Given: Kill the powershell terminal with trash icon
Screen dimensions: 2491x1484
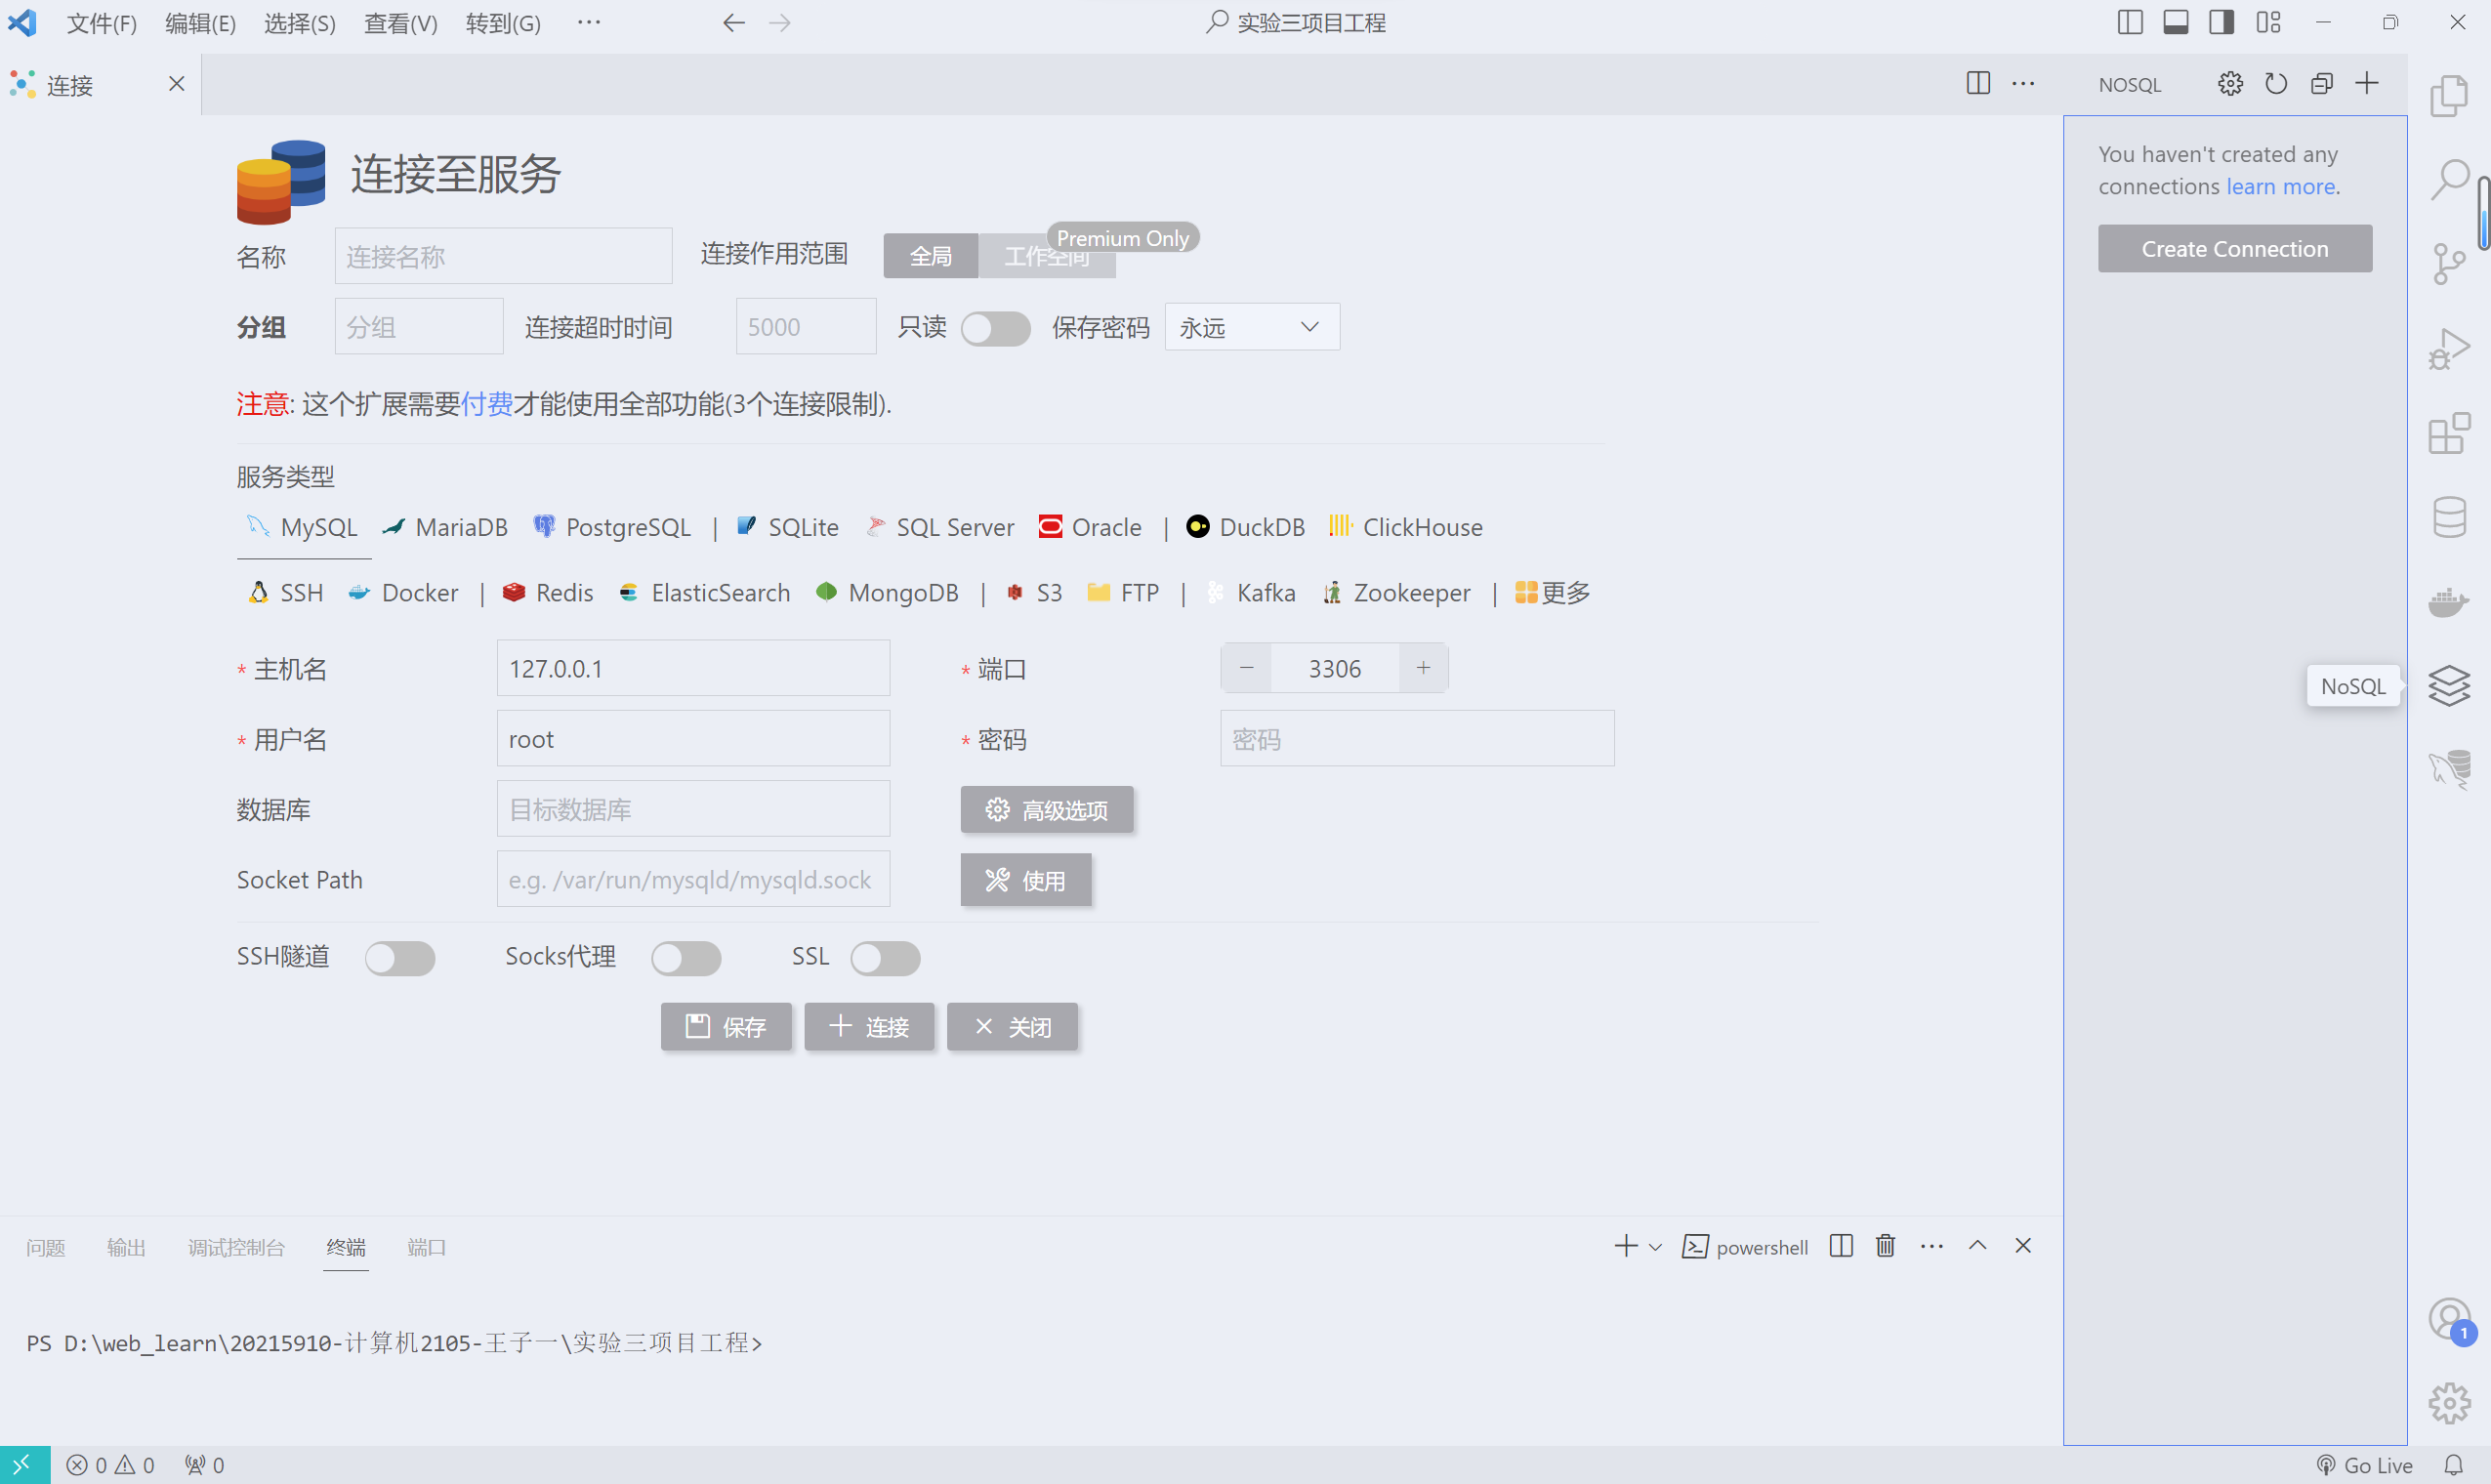Looking at the screenshot, I should click(1885, 1246).
